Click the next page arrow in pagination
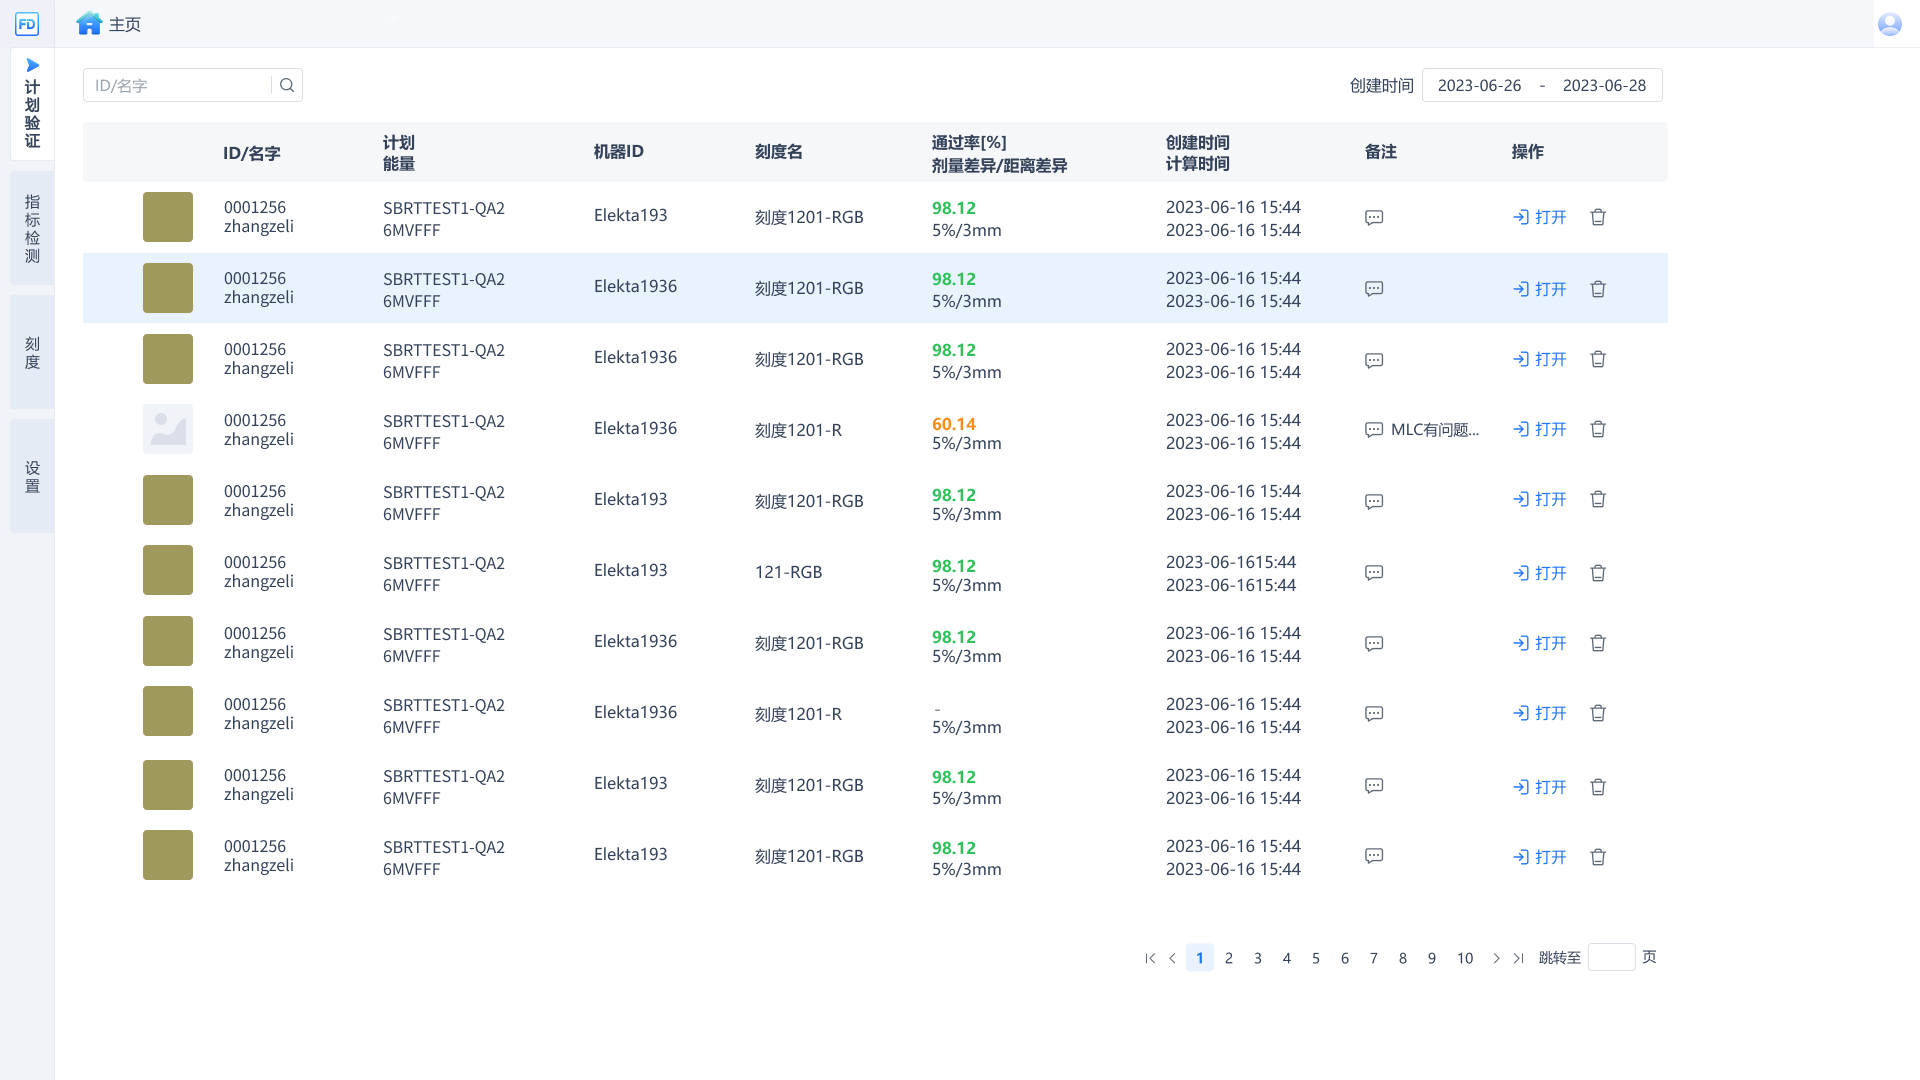The width and height of the screenshot is (1920, 1080). [x=1496, y=957]
